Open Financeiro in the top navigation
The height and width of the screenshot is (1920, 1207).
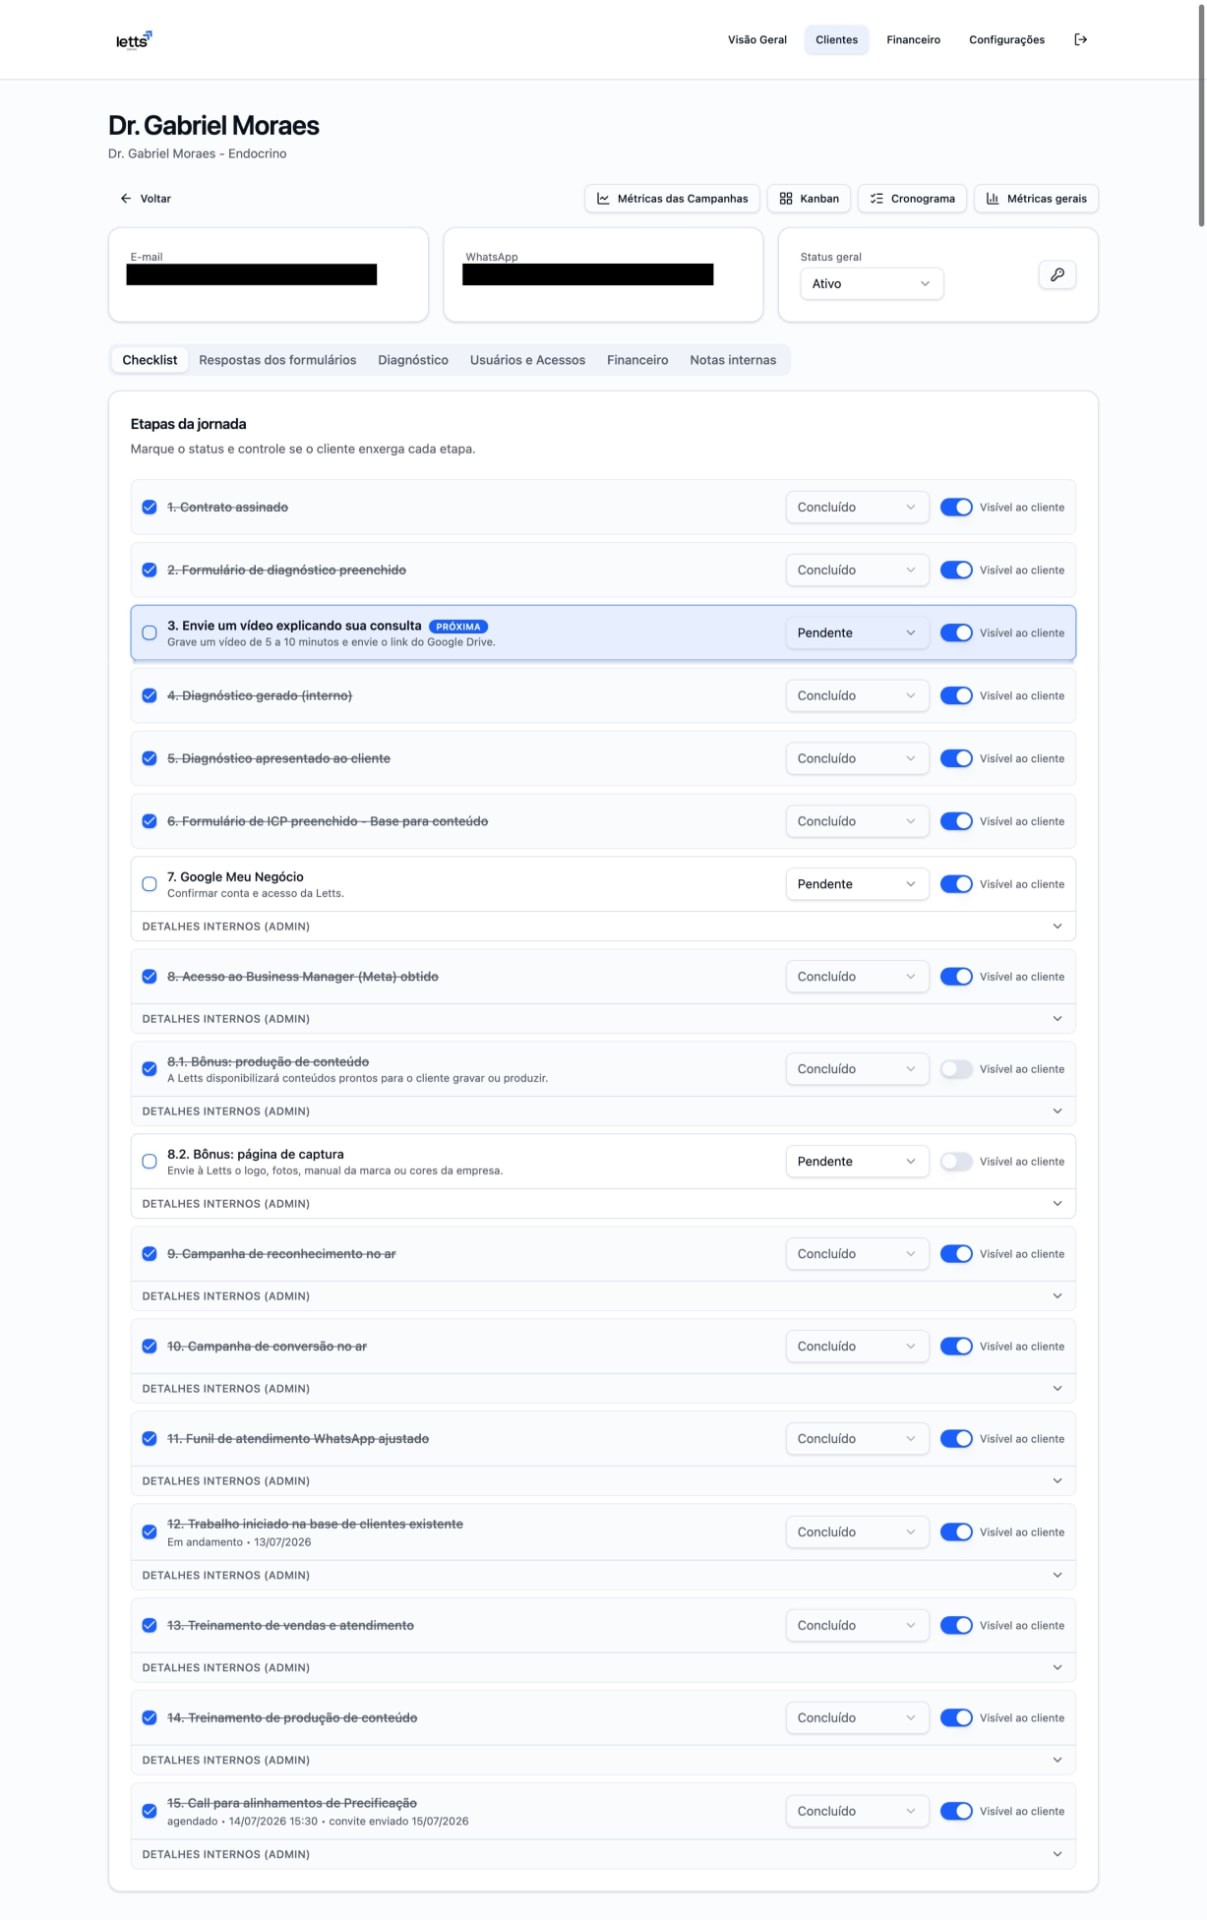tap(913, 40)
